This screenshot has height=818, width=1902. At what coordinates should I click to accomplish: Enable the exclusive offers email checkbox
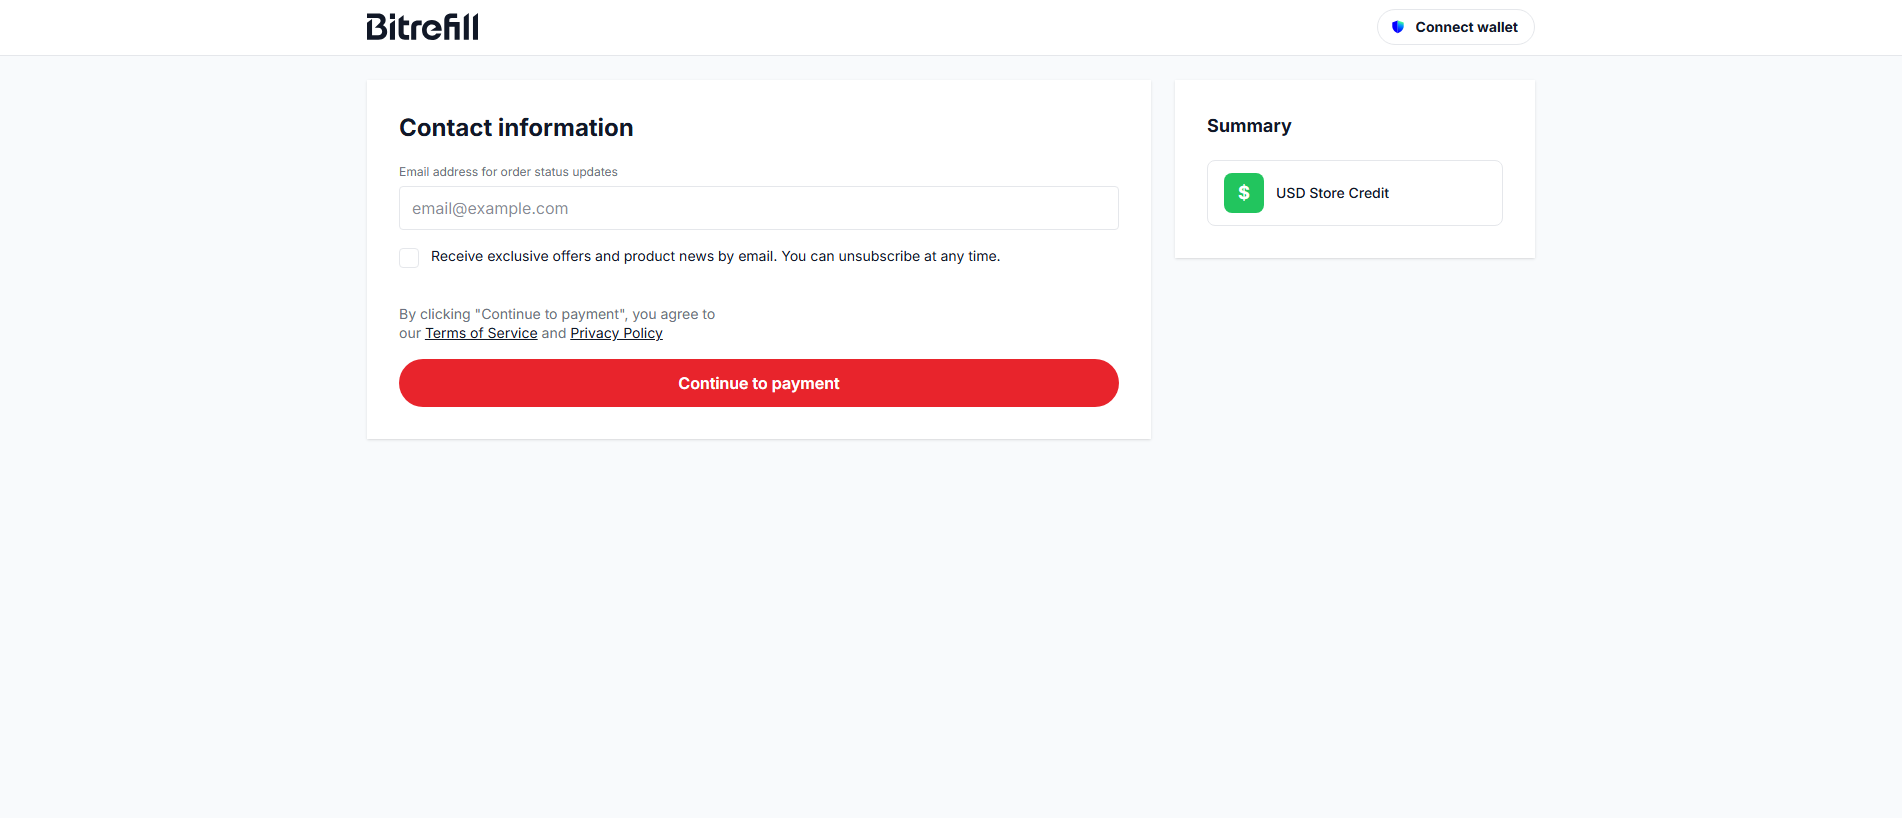coord(409,258)
